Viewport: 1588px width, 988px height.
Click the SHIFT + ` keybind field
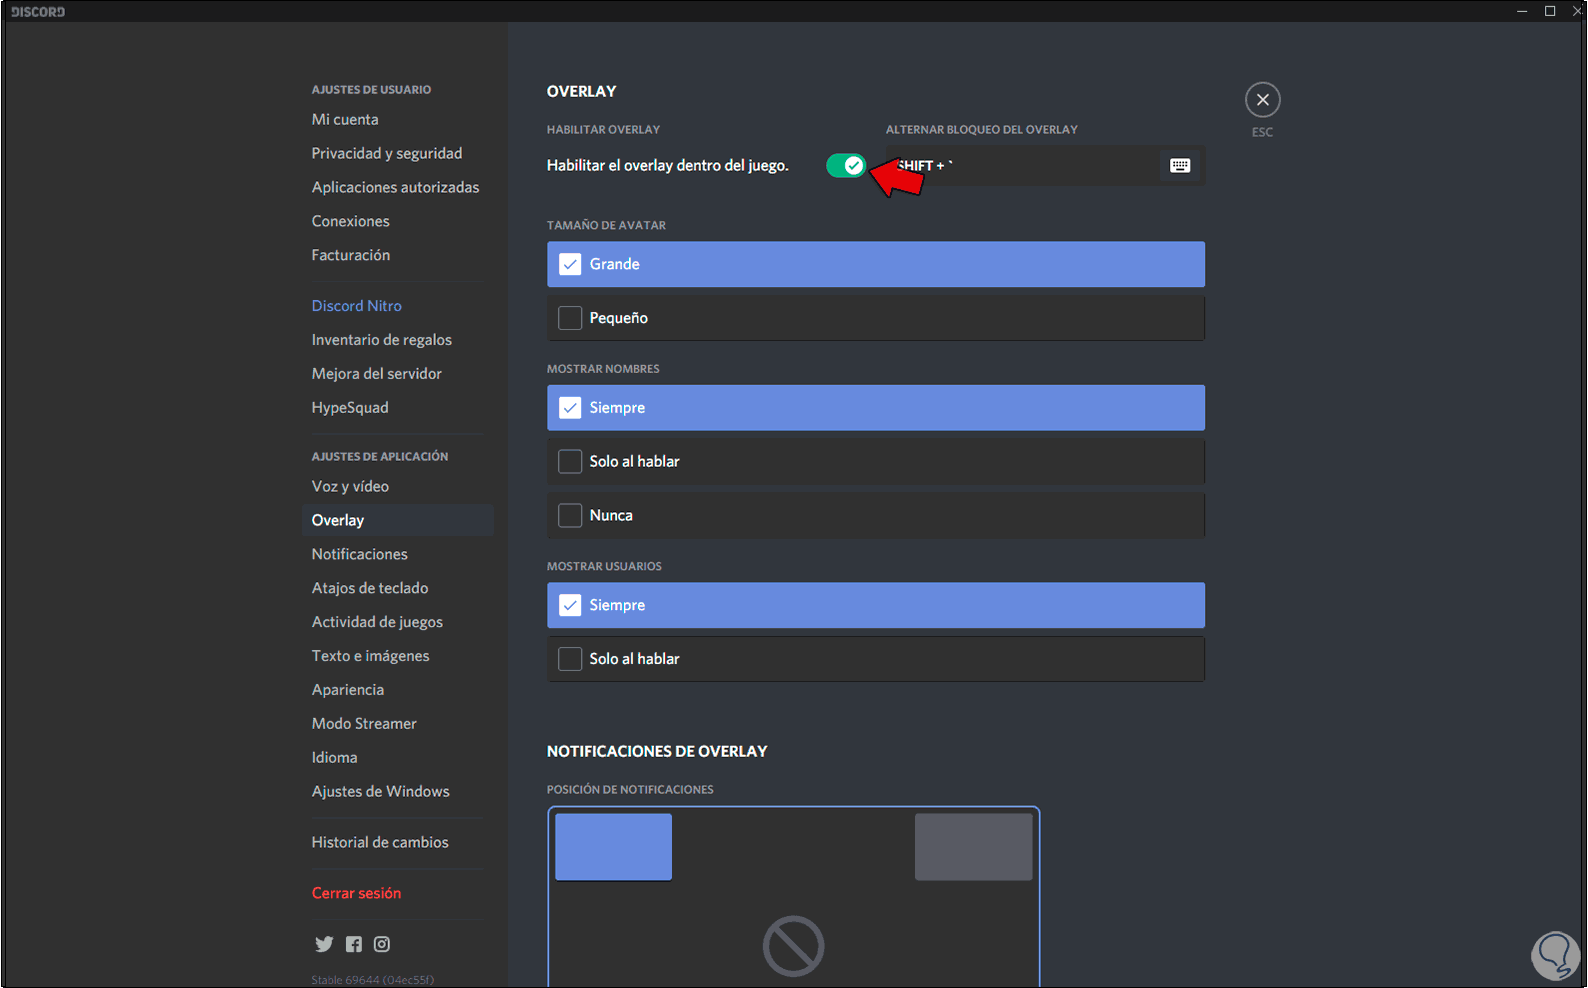pos(1045,166)
